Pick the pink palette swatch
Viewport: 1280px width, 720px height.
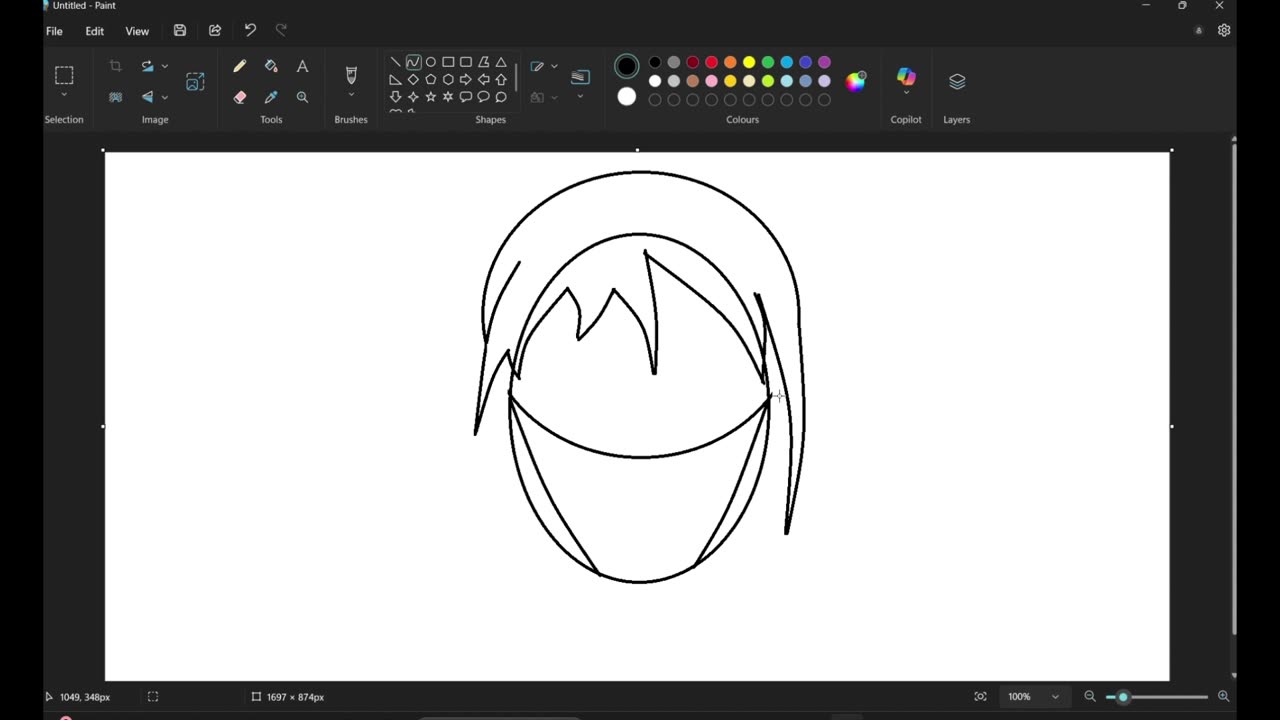pyautogui.click(x=711, y=81)
